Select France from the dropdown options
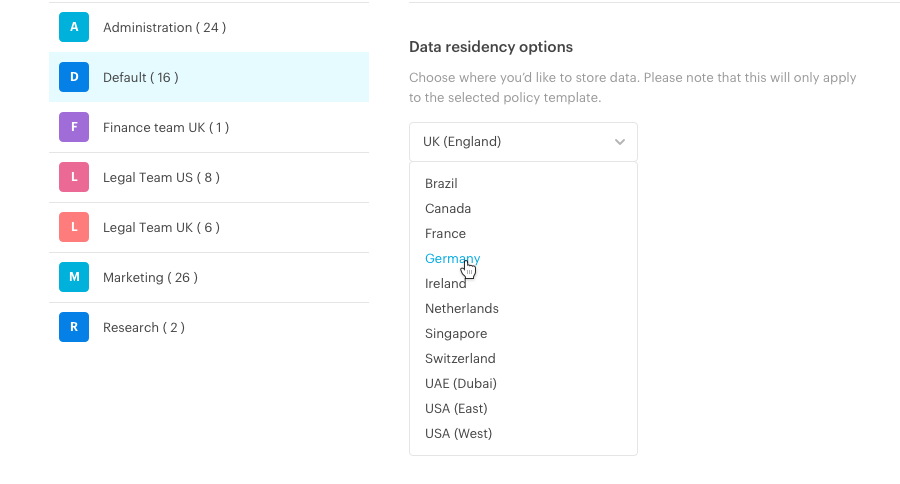900x484 pixels. (x=445, y=234)
